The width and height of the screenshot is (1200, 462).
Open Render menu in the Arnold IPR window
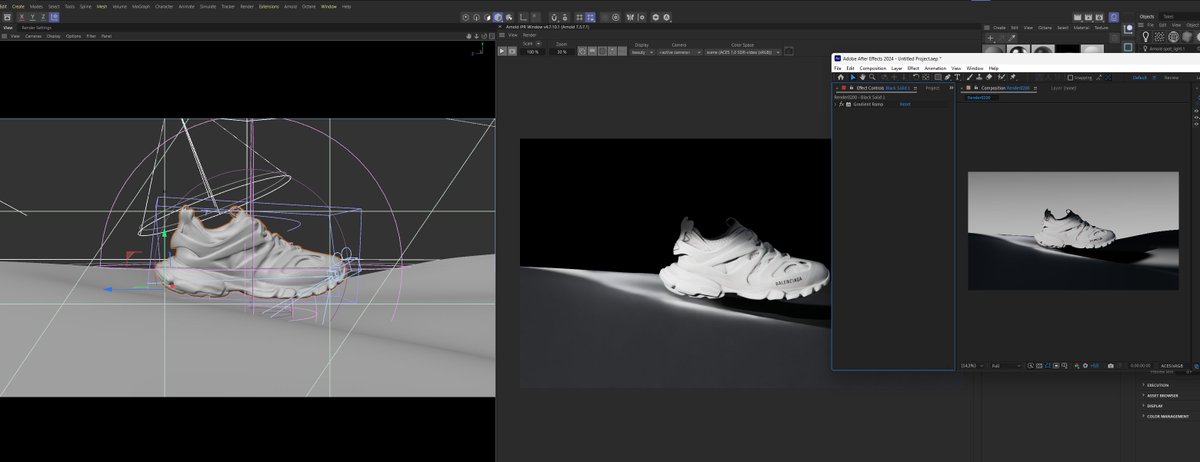pyautogui.click(x=529, y=35)
